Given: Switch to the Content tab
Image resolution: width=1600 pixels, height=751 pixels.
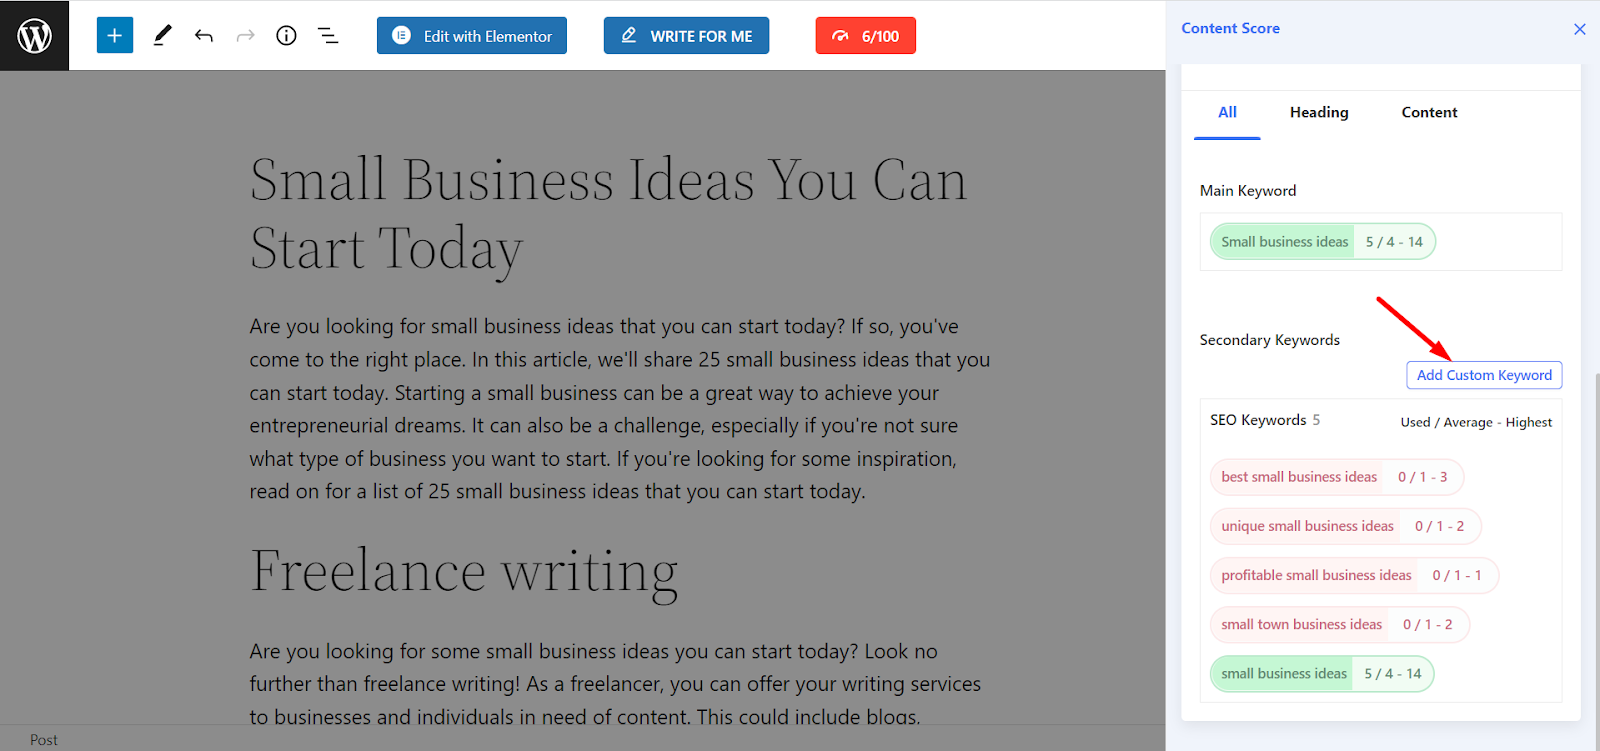Looking at the screenshot, I should coord(1429,112).
